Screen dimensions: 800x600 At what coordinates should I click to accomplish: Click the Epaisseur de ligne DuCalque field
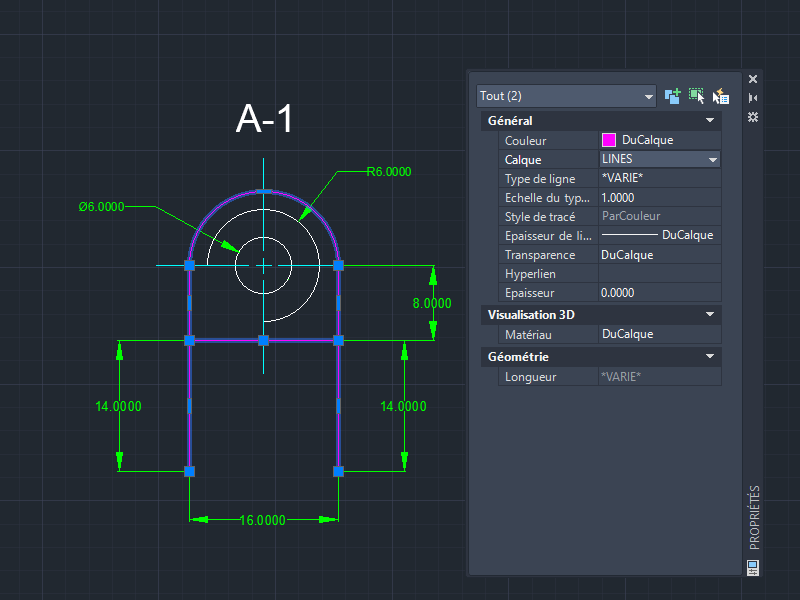(x=660, y=235)
